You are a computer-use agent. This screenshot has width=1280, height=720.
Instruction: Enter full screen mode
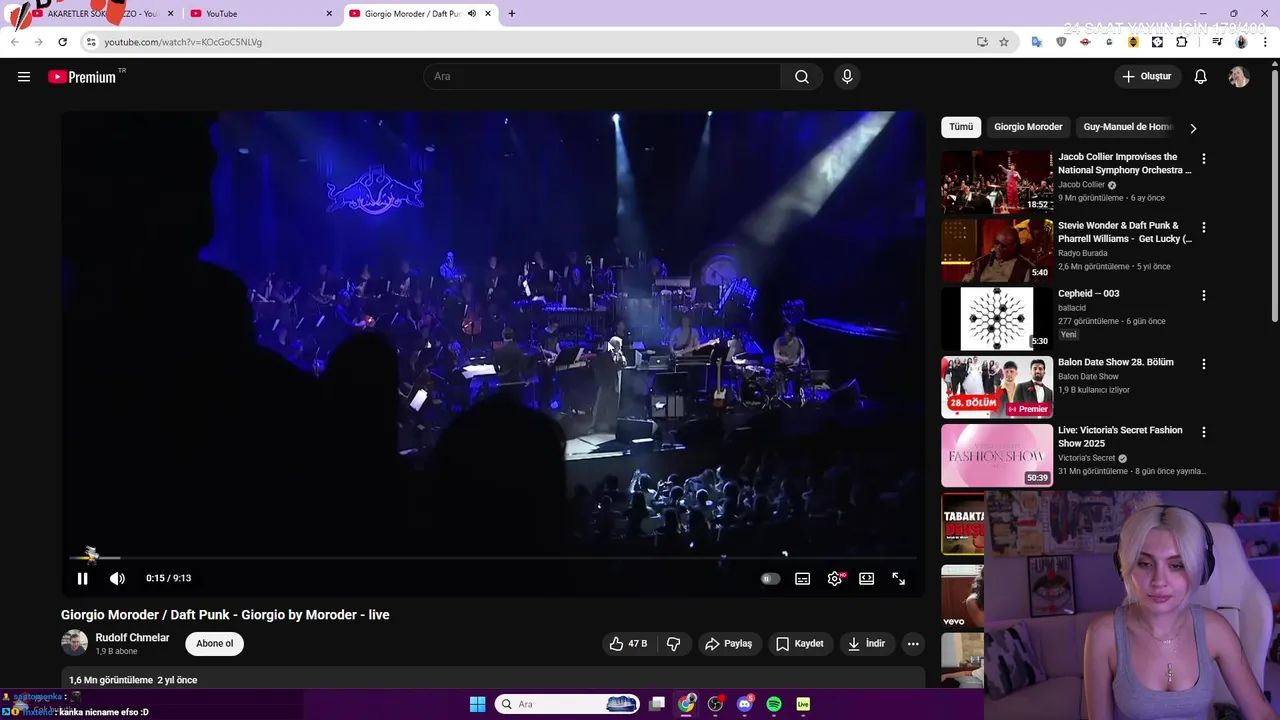899,579
